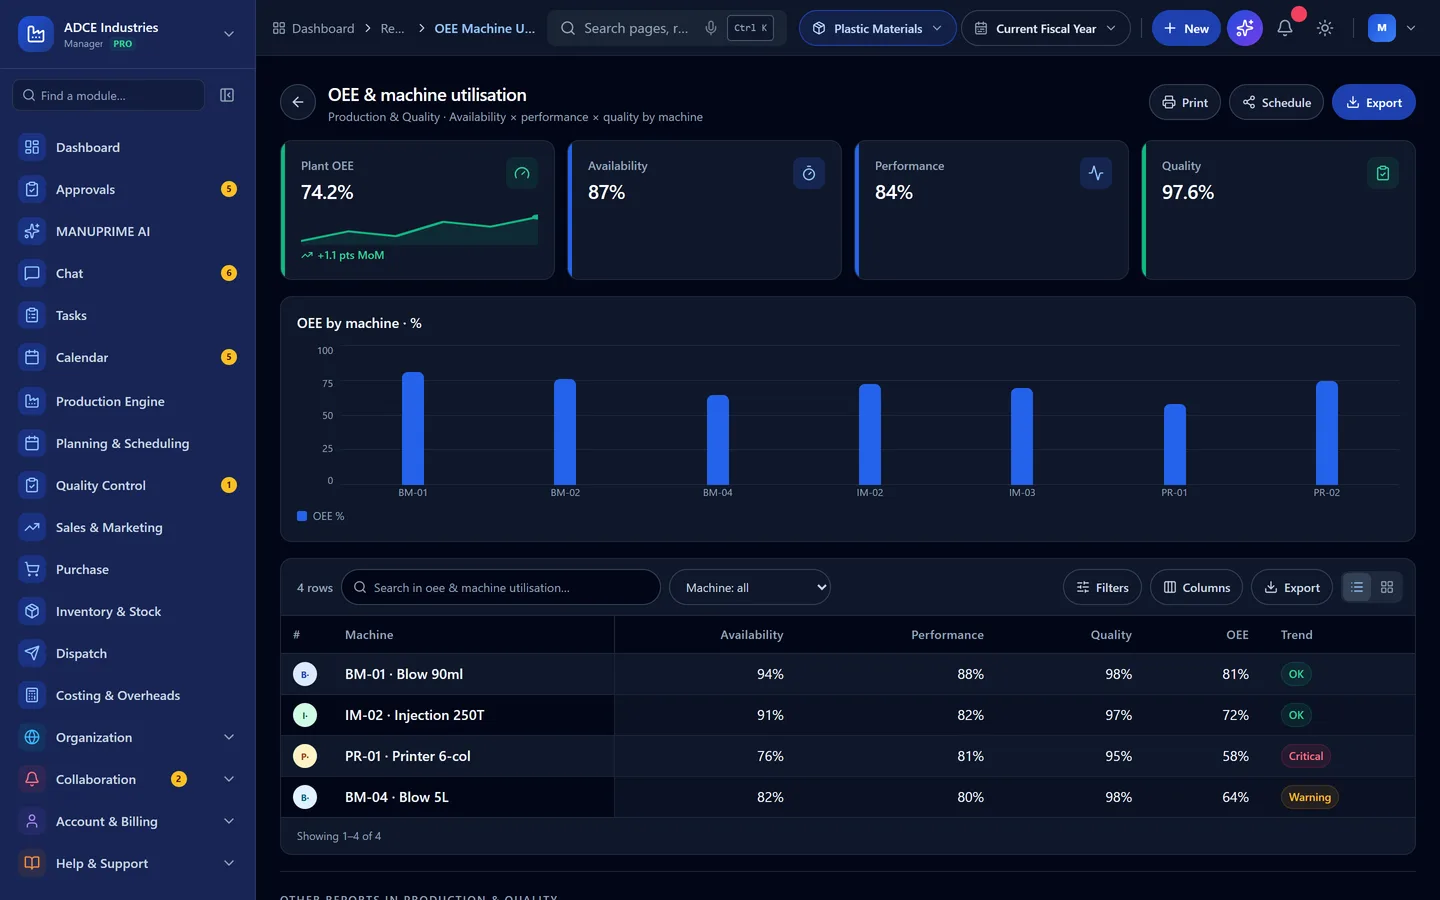Click the Print button
Screen dimensions: 1440x900
[x=1185, y=102]
